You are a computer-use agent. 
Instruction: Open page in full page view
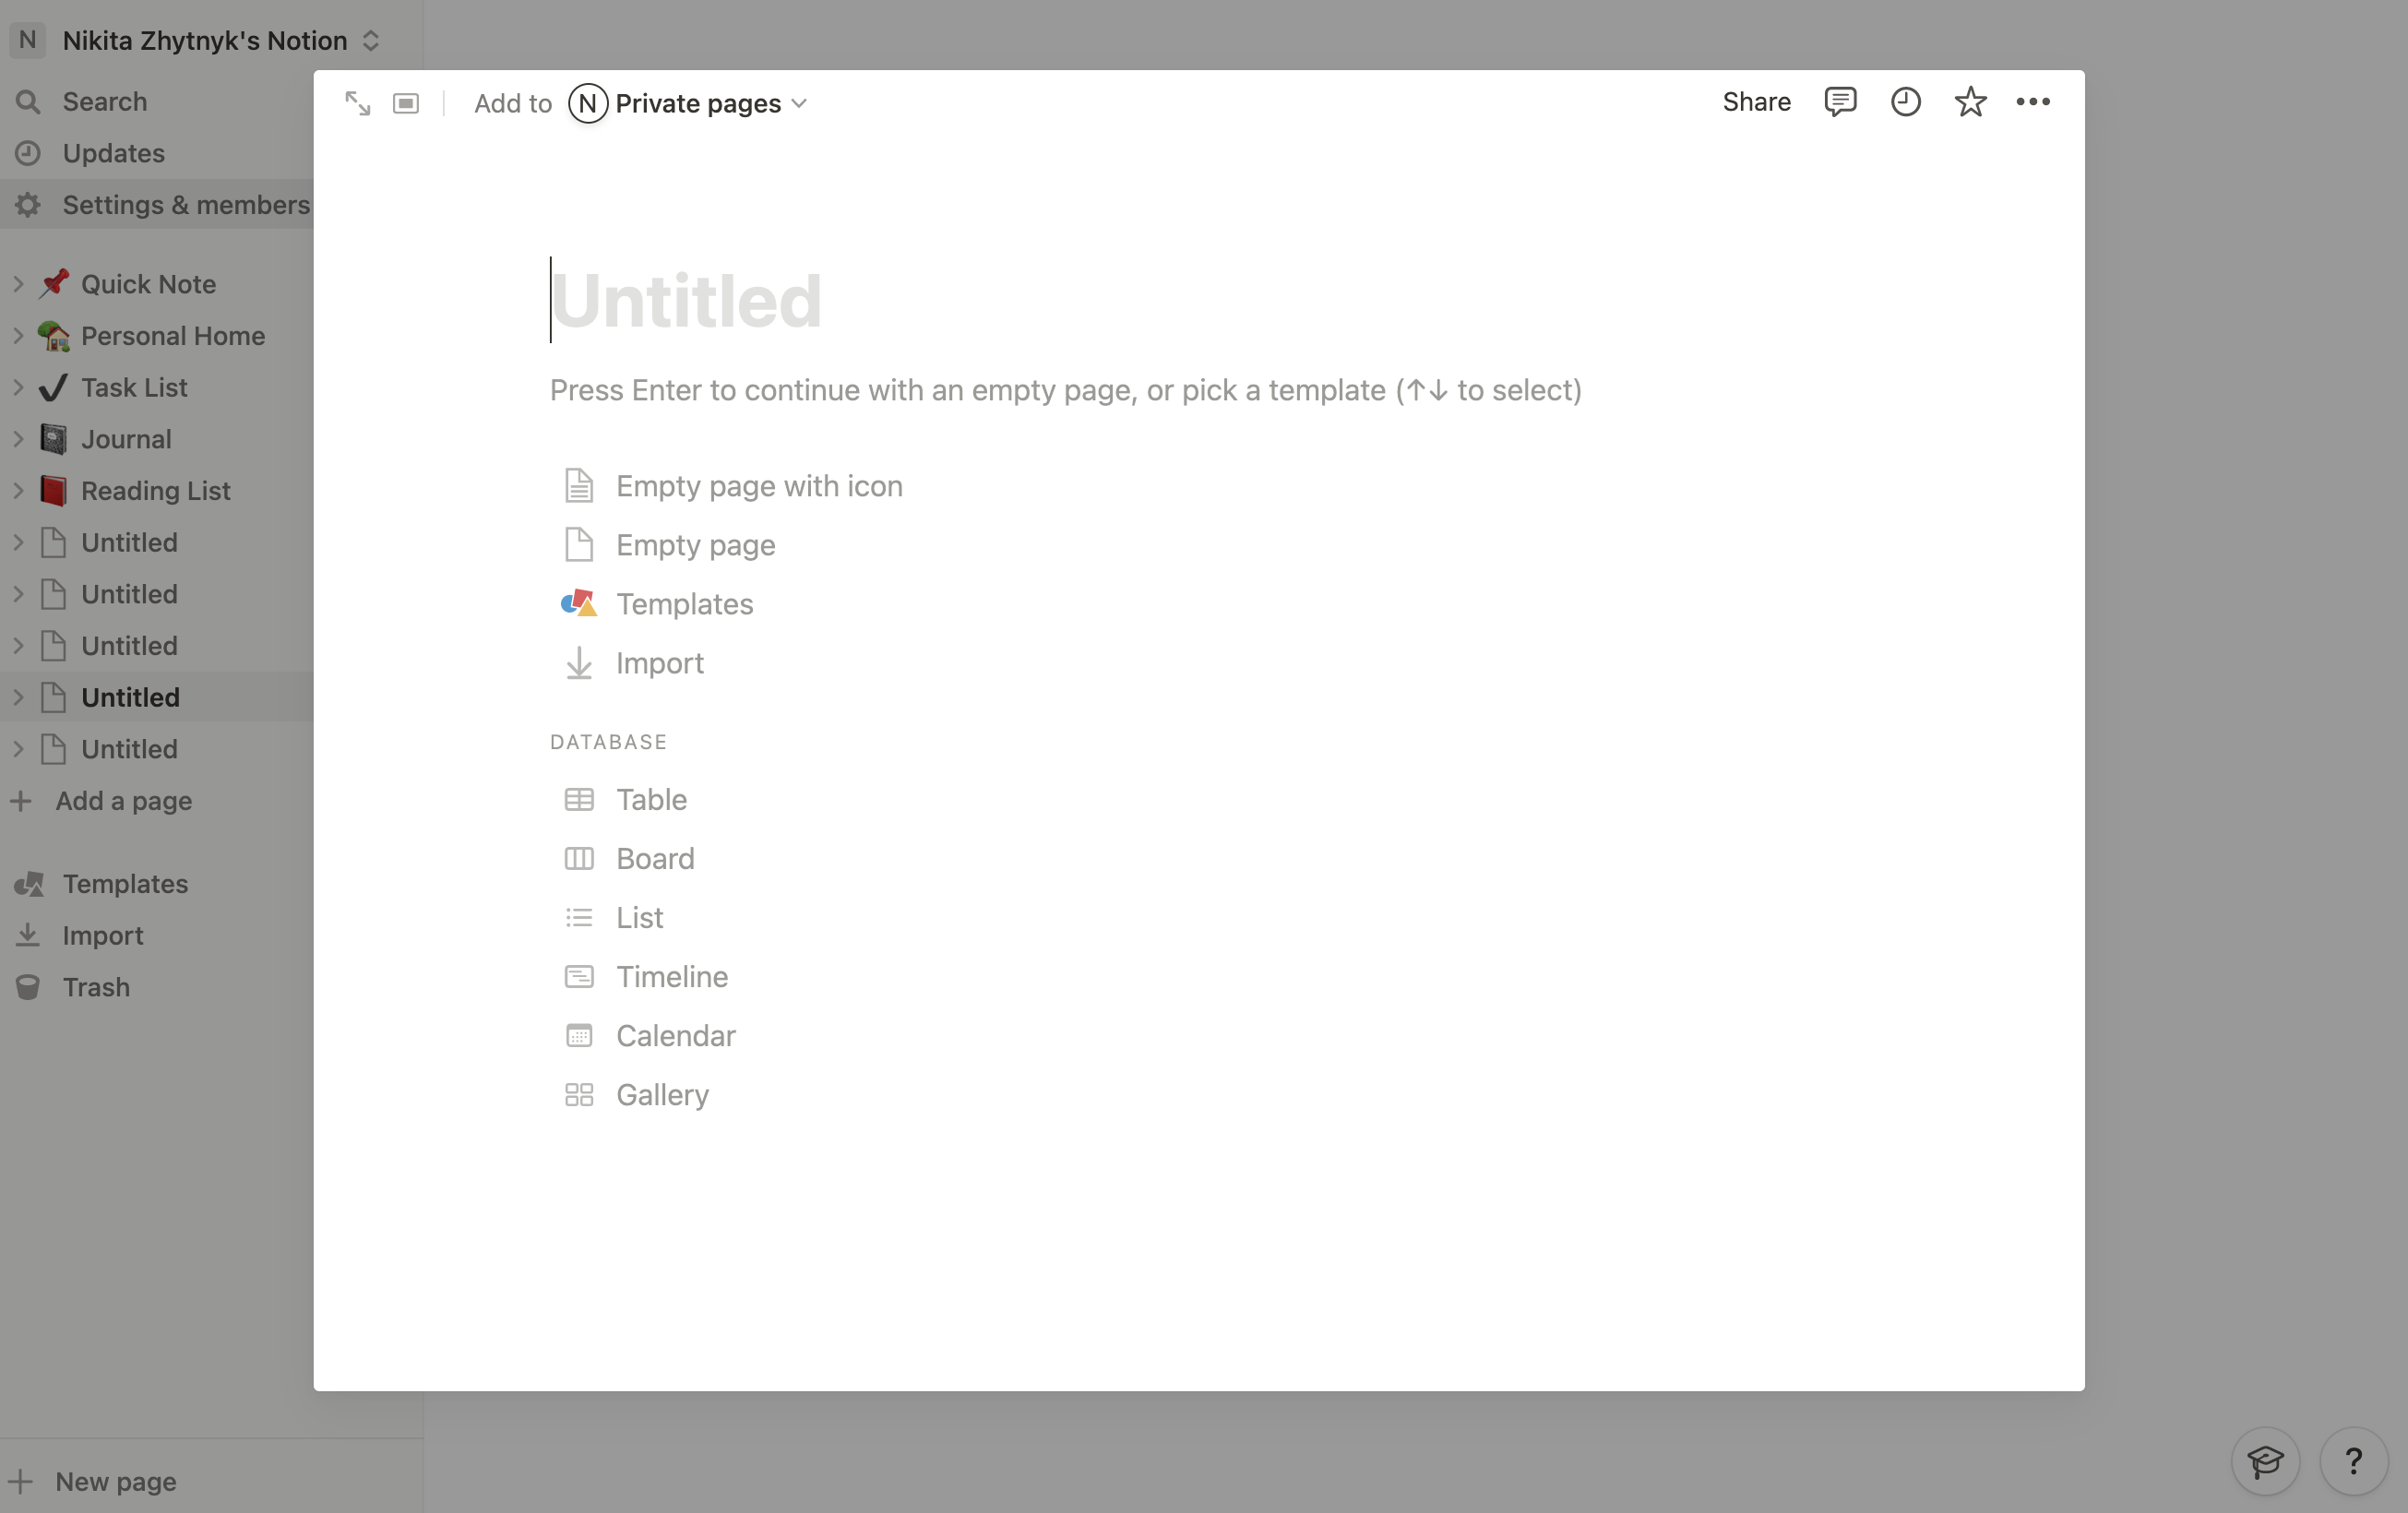coord(357,103)
